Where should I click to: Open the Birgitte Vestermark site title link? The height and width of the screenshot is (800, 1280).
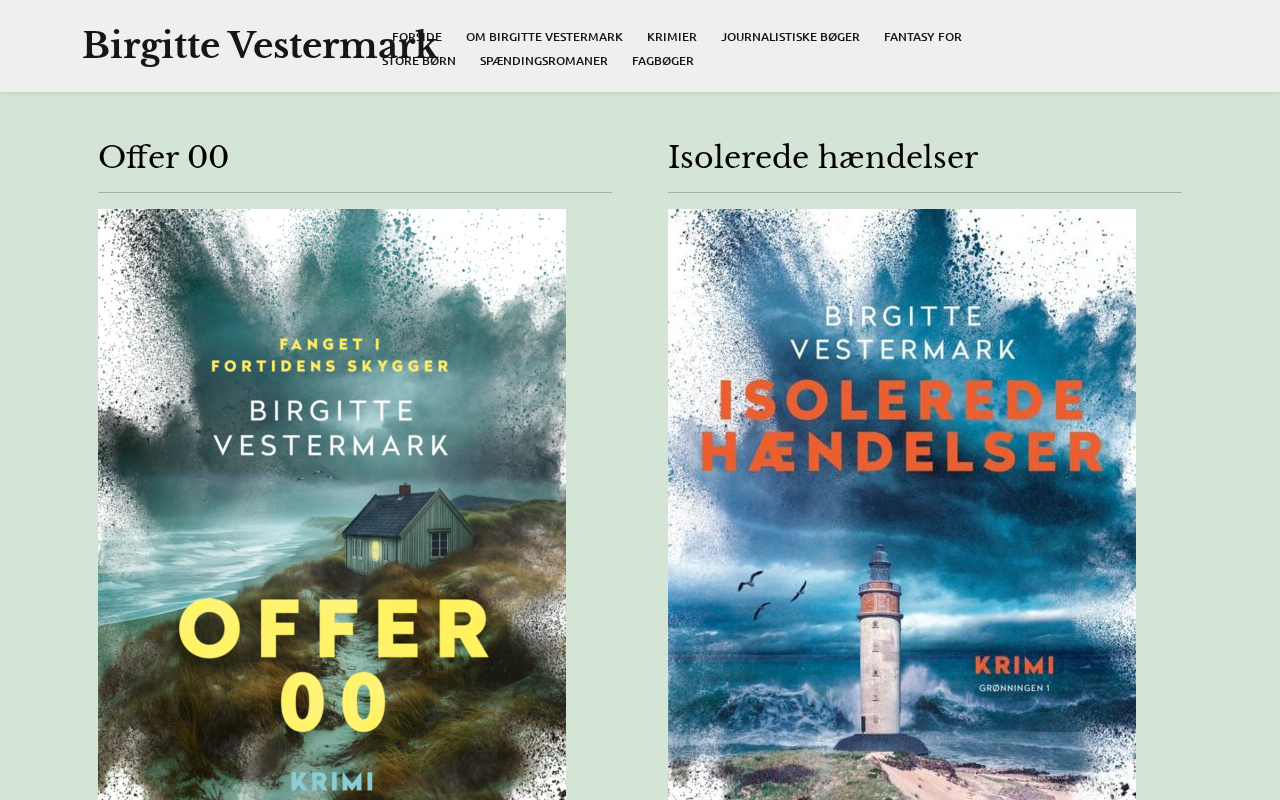pos(259,46)
